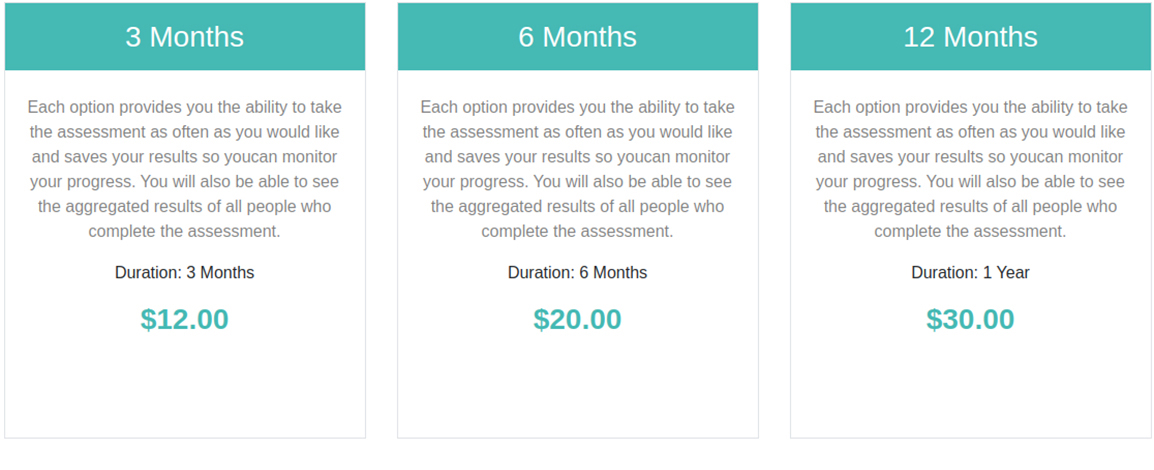Screen dimensions: 1154x470
Task: Select the 3 Months plan header
Action: click(185, 37)
